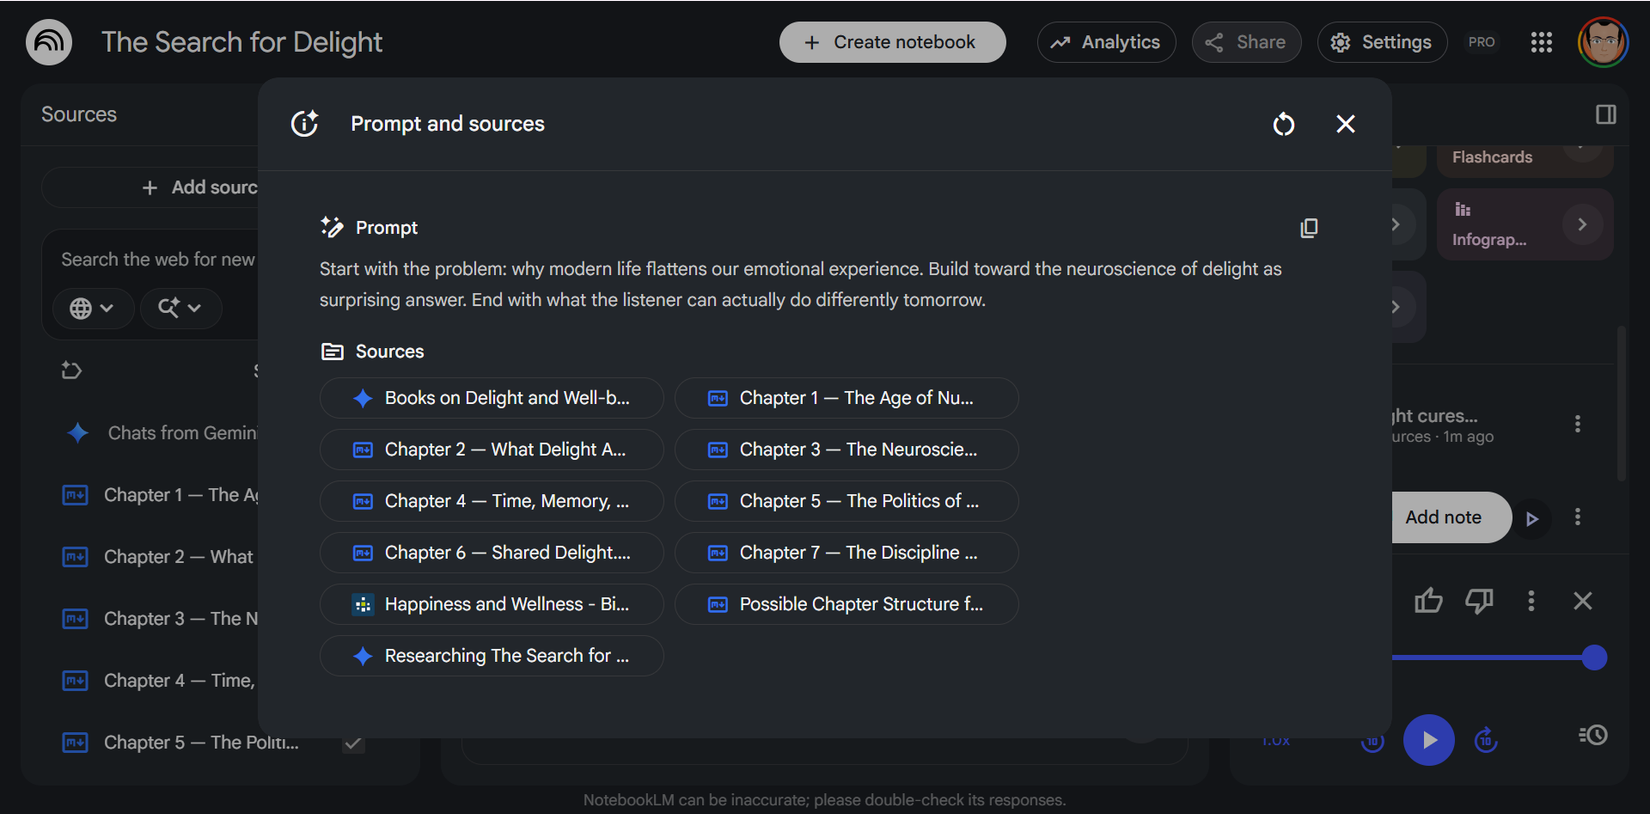
Task: Toggle the studio side panel icon
Action: [1606, 114]
